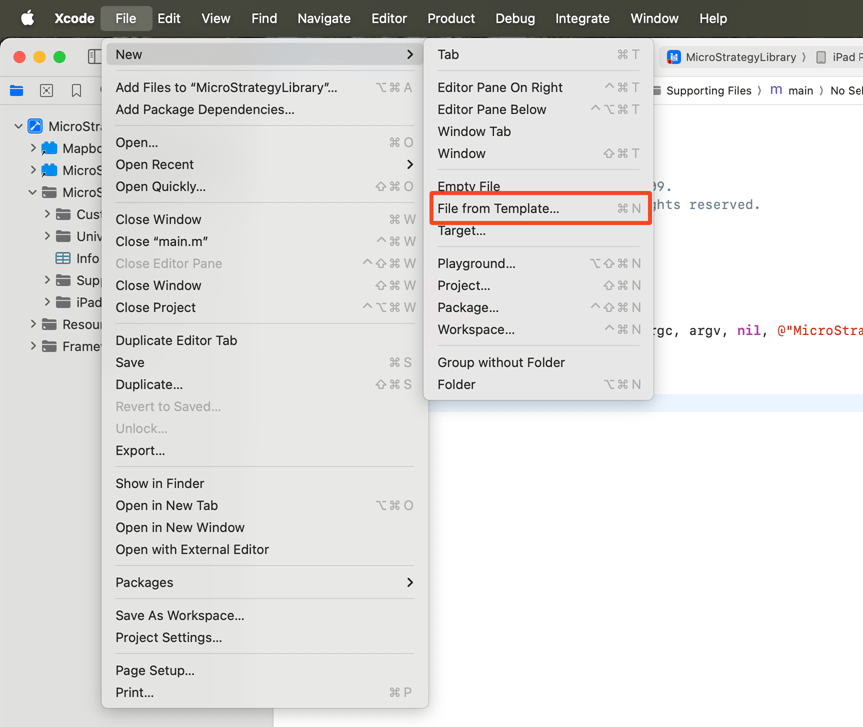Choose Package... in New submenu
Image resolution: width=863 pixels, height=727 pixels.
(539, 308)
